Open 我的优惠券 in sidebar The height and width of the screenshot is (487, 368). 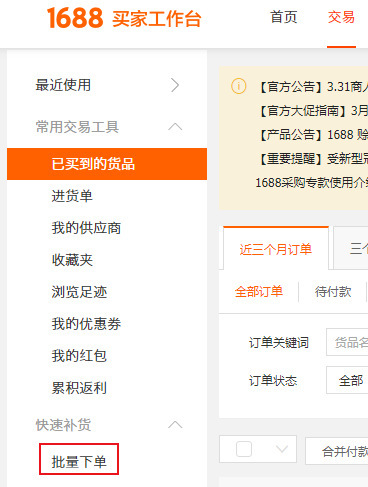click(86, 324)
